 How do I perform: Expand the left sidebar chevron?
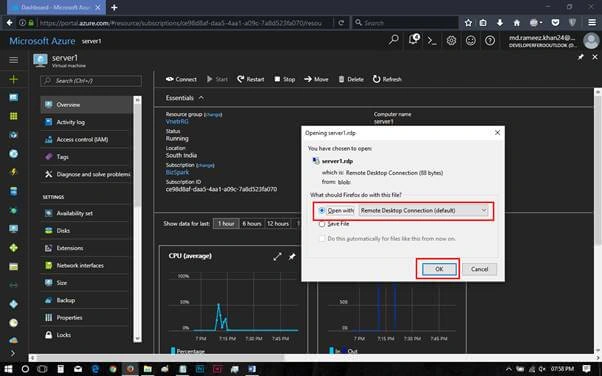[x=13, y=353]
